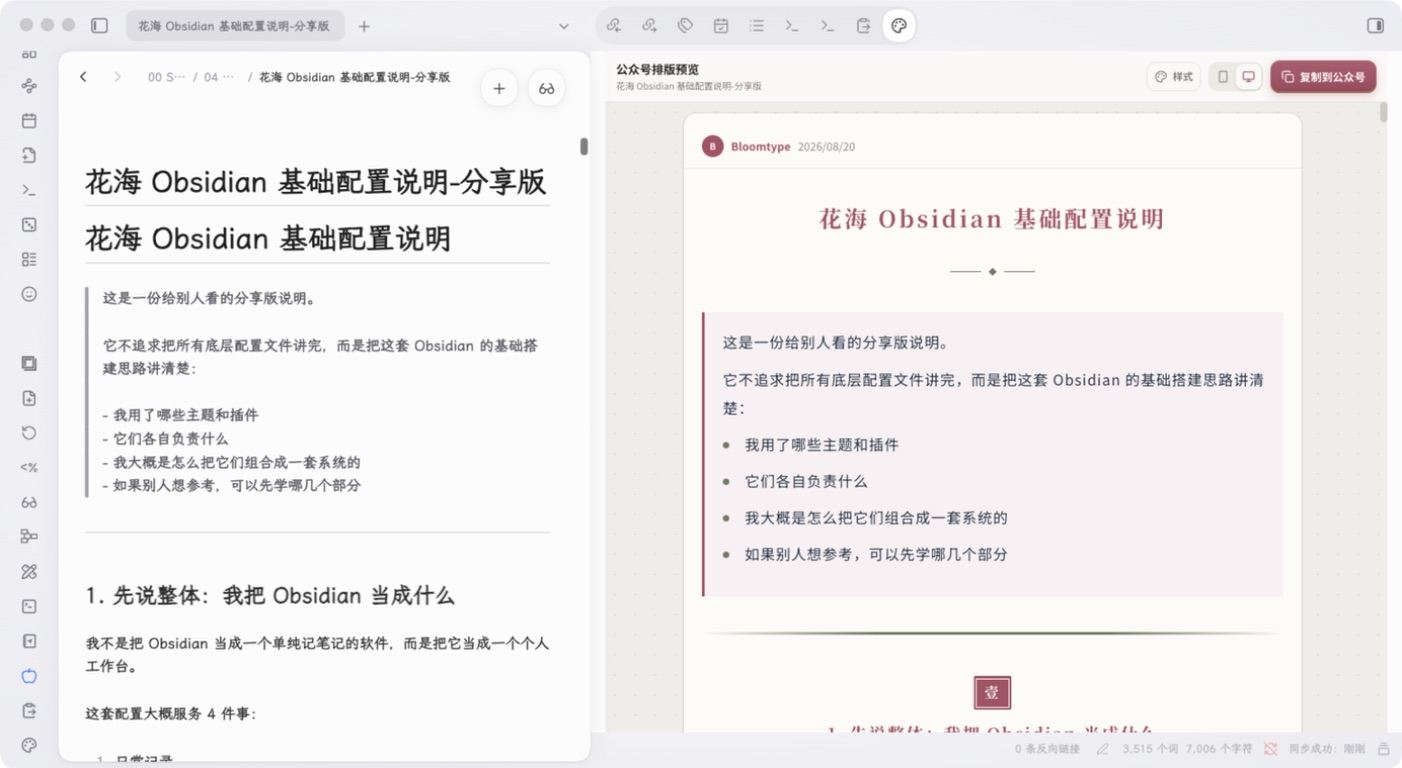The width and height of the screenshot is (1402, 768).
Task: Toggle the right sidebar panel icon
Action: (x=1375, y=26)
